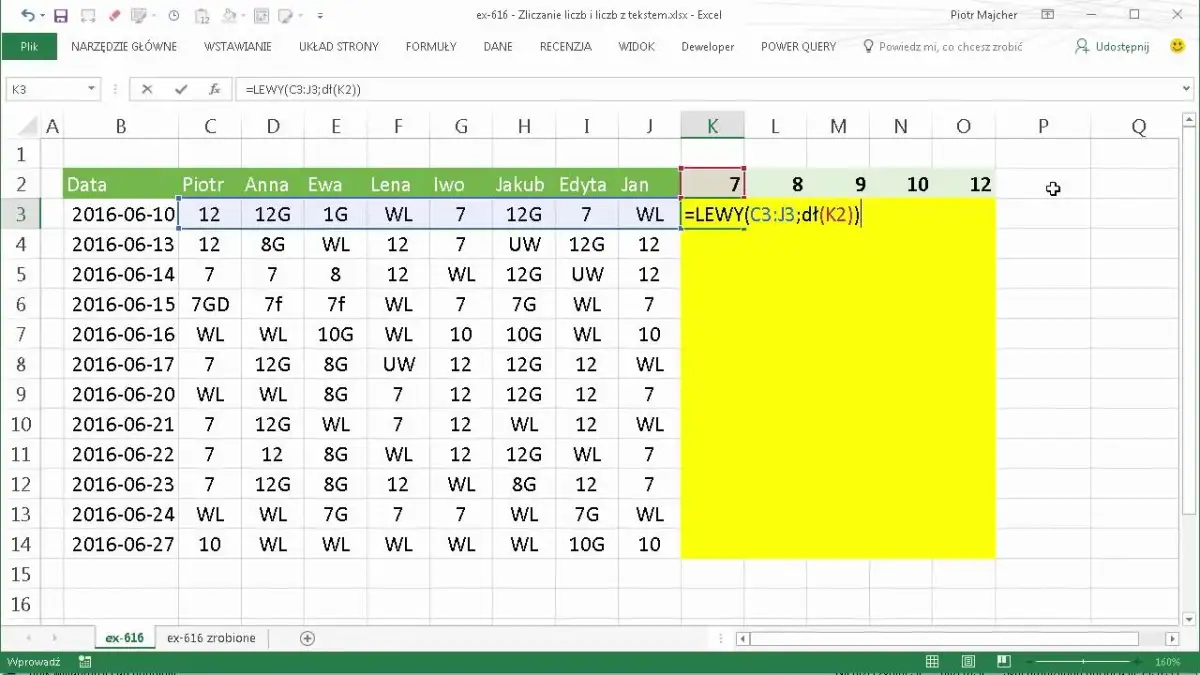Click the clock icon on Quick Access Toolbar

[172, 15]
